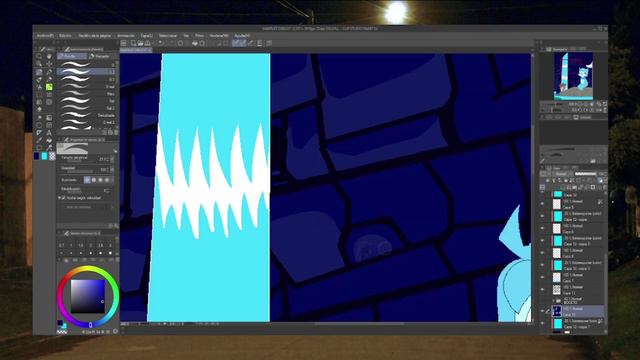Select the Zoom magnifier tool
The width and height of the screenshot is (640, 360).
[x=39, y=56]
